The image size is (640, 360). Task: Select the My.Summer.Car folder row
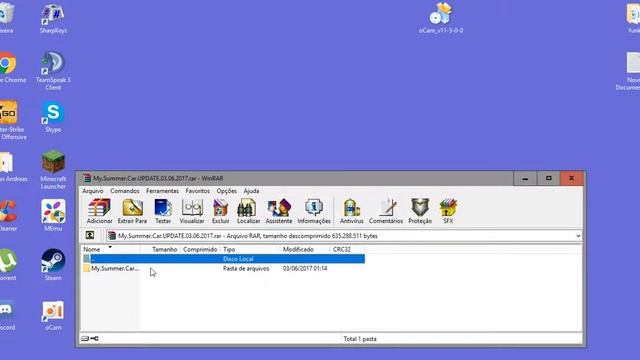click(223, 268)
